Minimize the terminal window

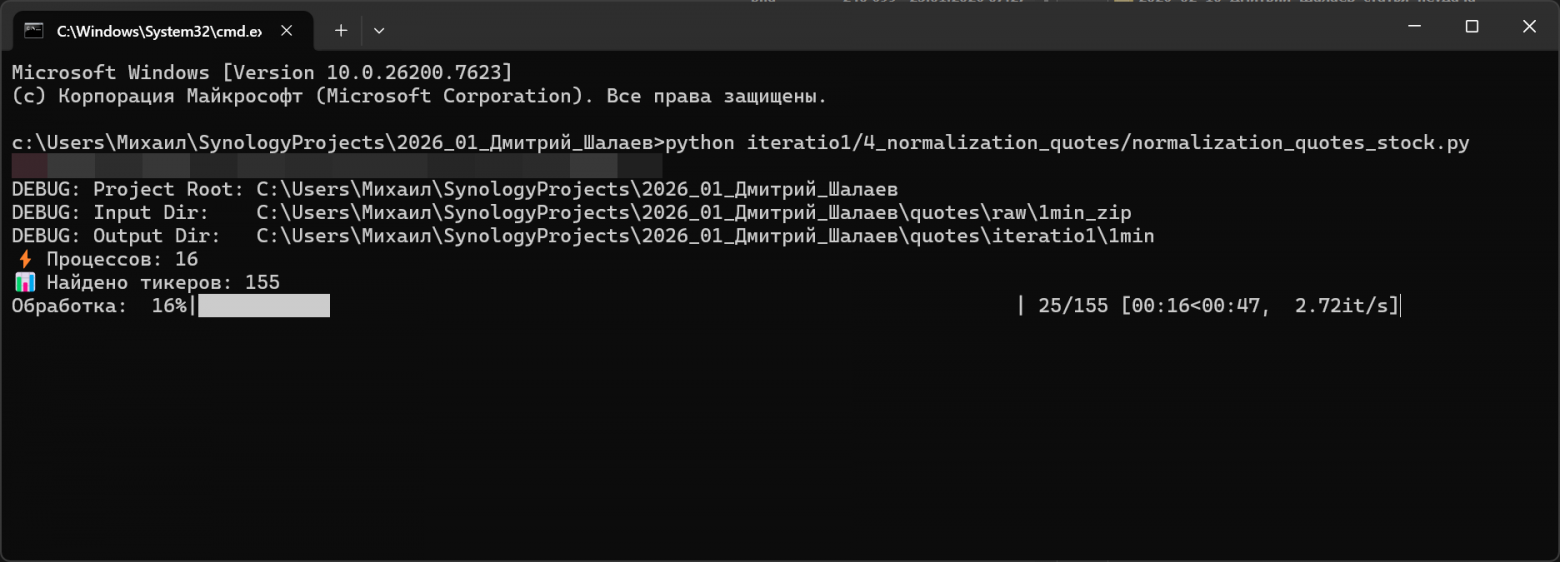(1415, 27)
